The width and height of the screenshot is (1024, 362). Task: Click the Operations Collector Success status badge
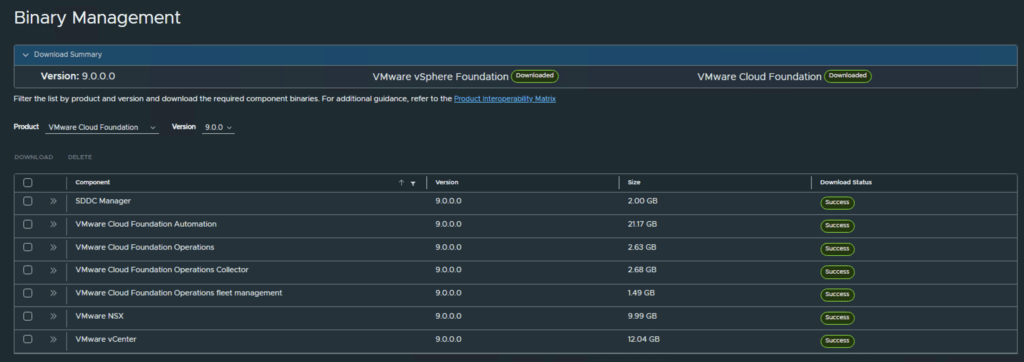tap(837, 272)
